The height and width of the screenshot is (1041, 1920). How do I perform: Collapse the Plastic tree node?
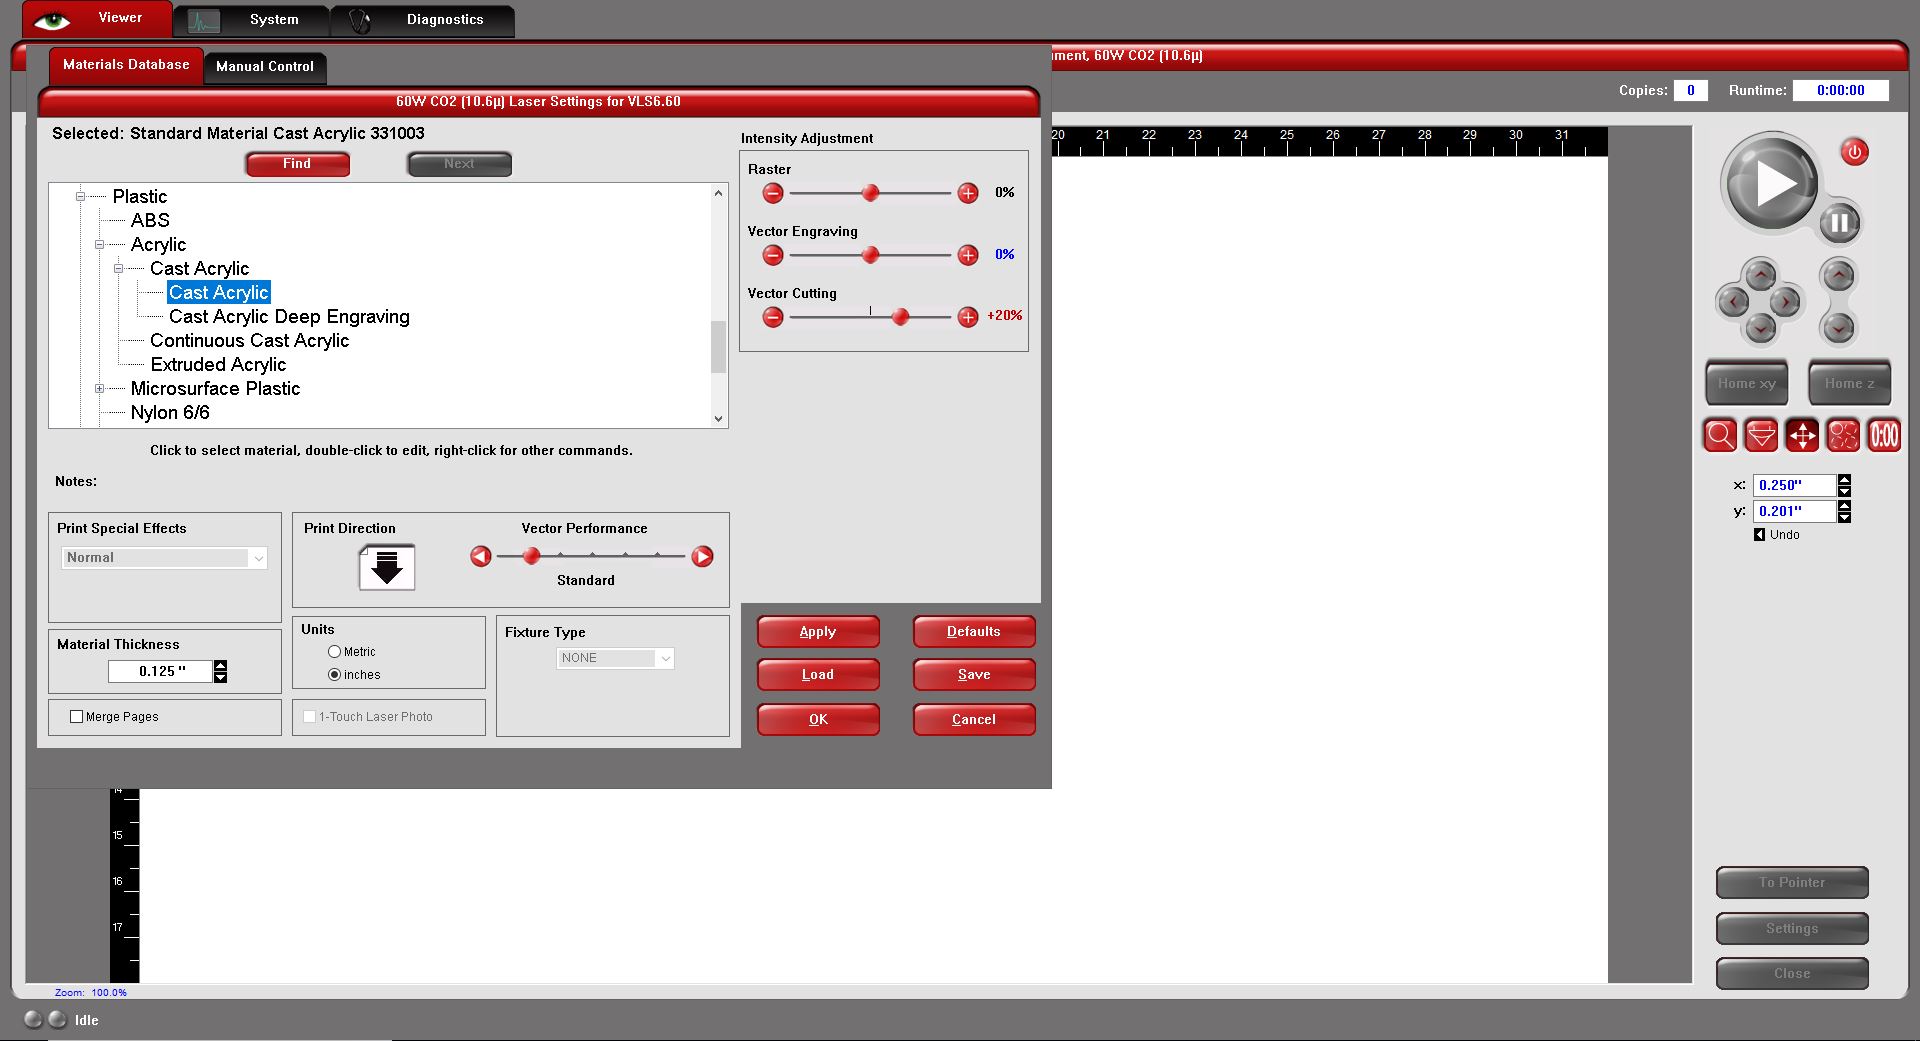click(80, 197)
